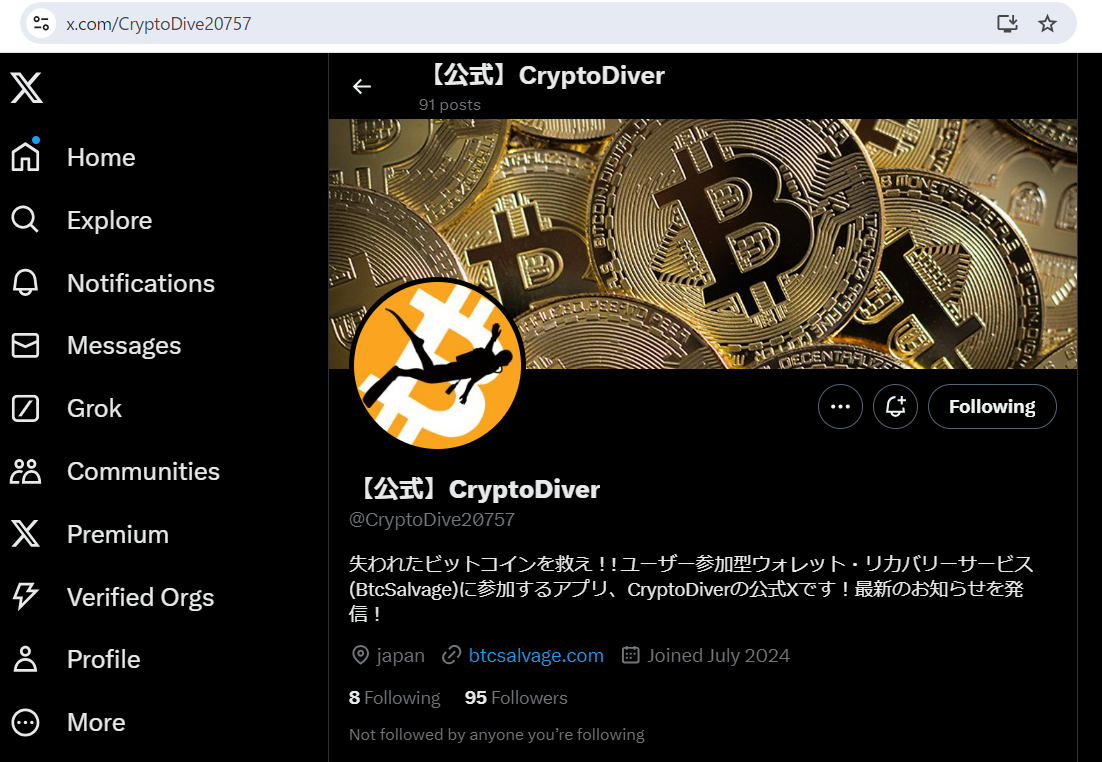Bookmark page with star icon
The width and height of the screenshot is (1102, 762).
(1047, 24)
